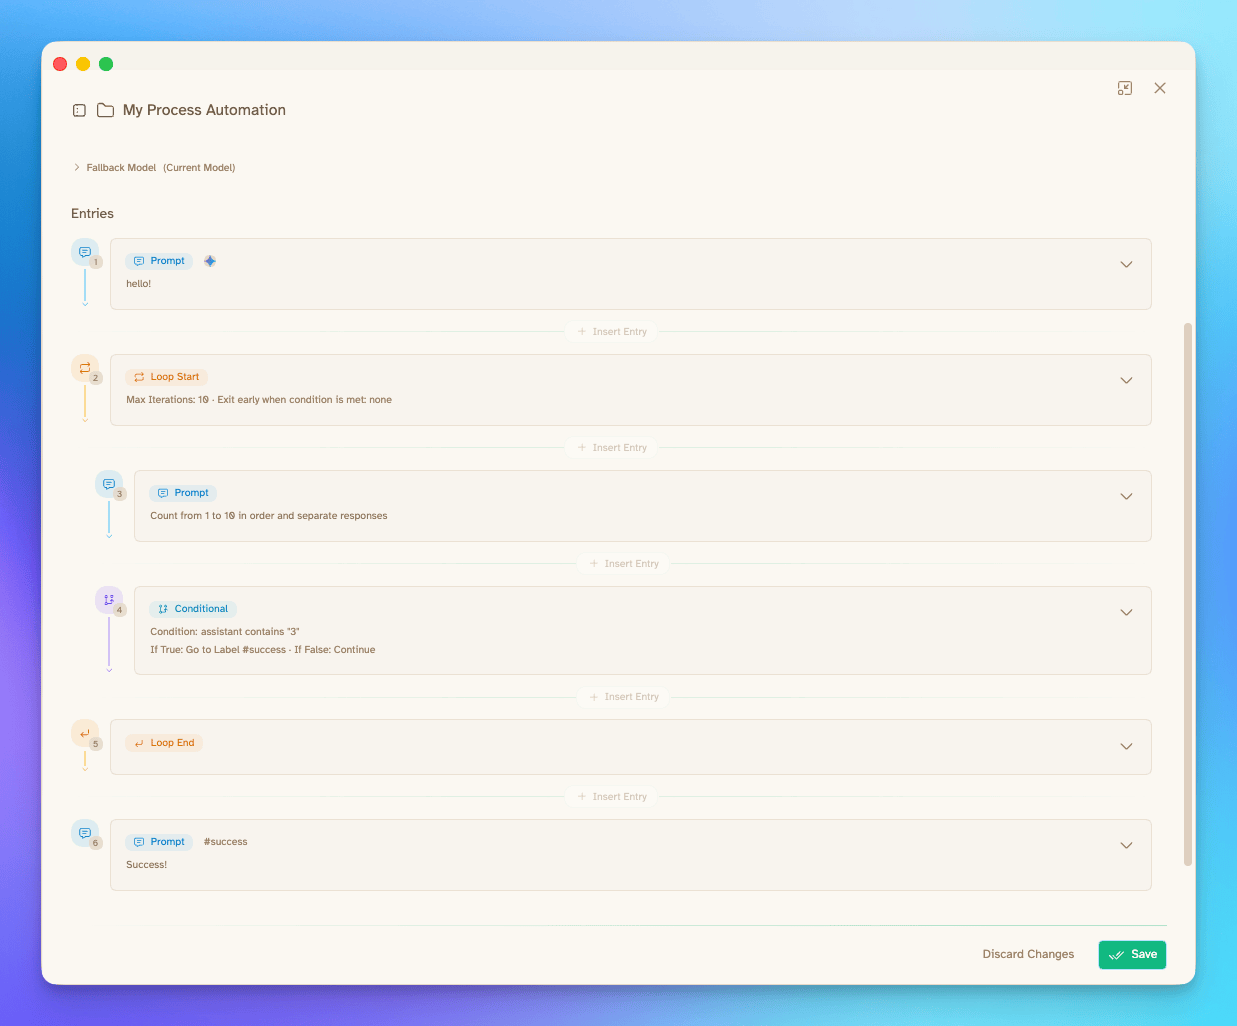Screen dimensions: 1237x1026
Task: Insert entry after Loop Start
Action: (612, 448)
